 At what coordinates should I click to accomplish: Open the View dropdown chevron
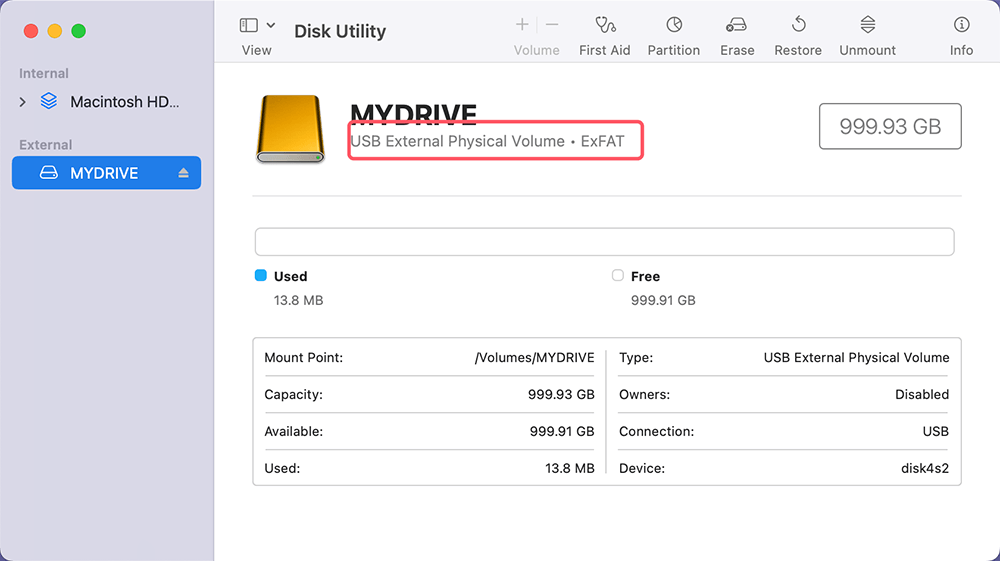pos(271,26)
